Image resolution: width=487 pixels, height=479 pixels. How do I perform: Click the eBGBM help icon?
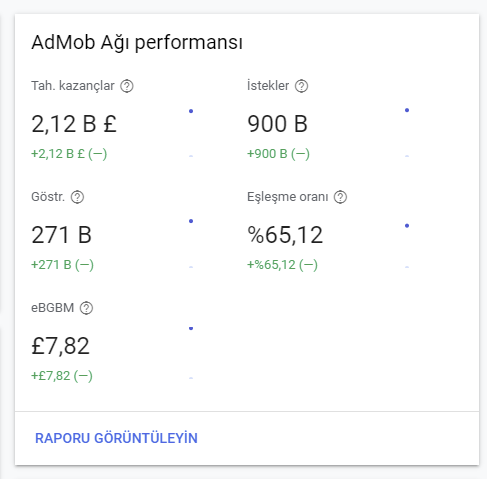(x=86, y=308)
